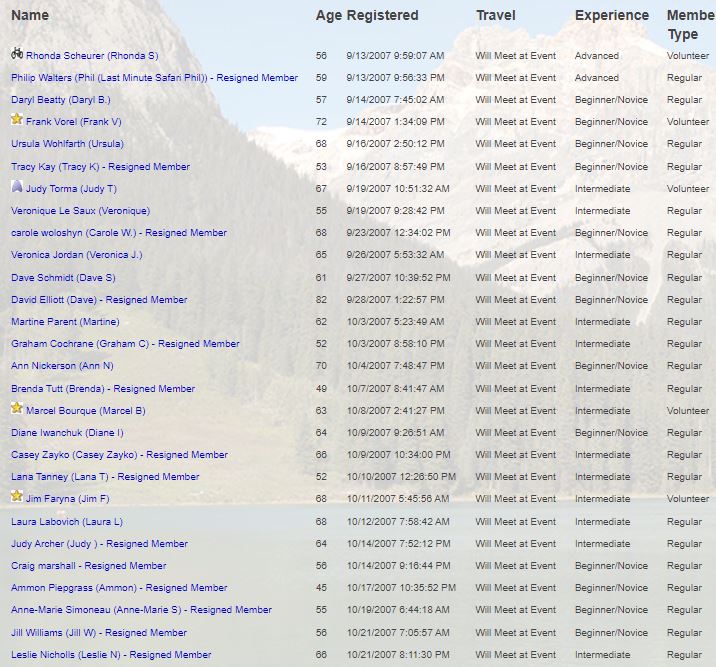716x667 pixels.
Task: Open Dave Schmidt's member page
Action: coord(63,278)
